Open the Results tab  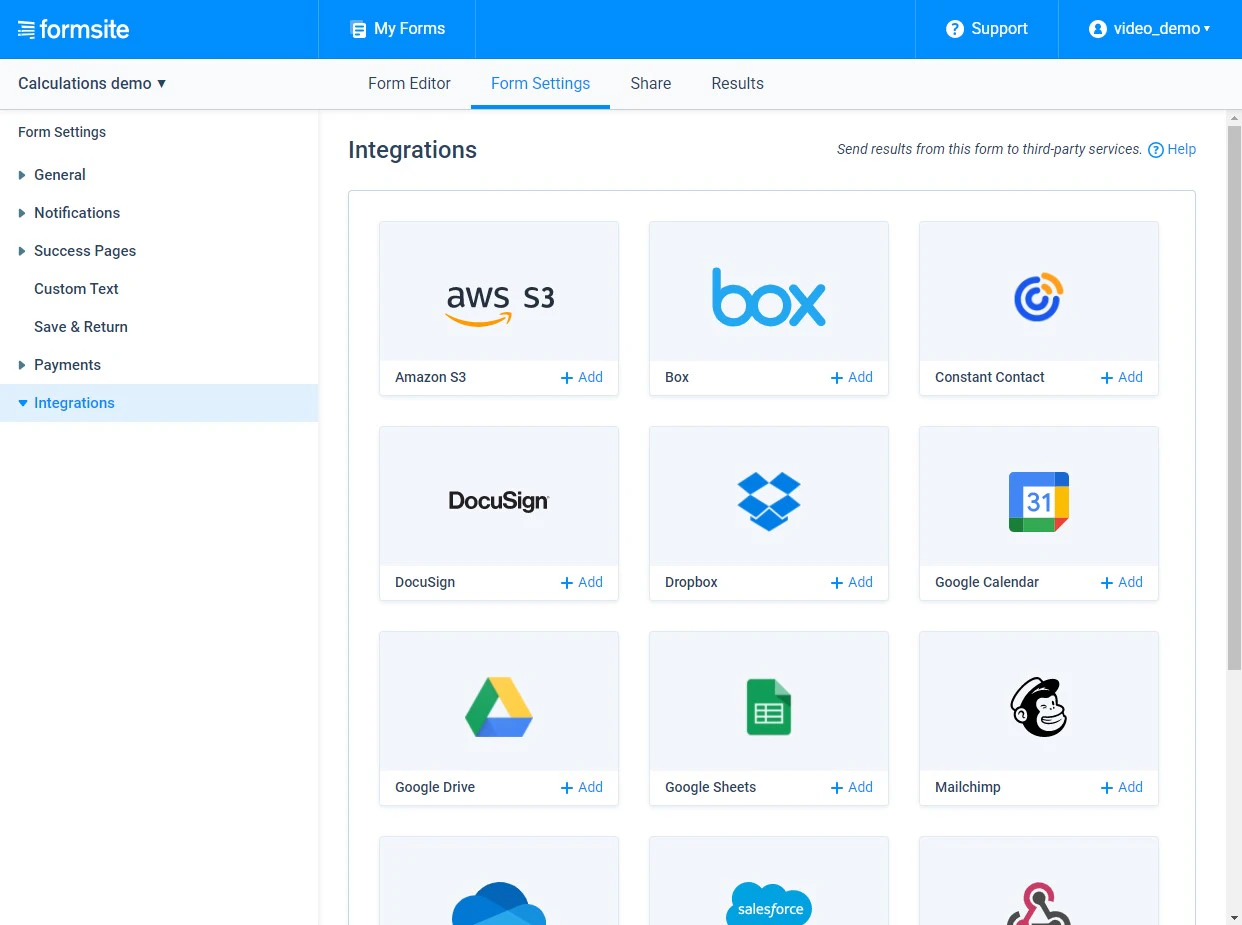coord(737,84)
